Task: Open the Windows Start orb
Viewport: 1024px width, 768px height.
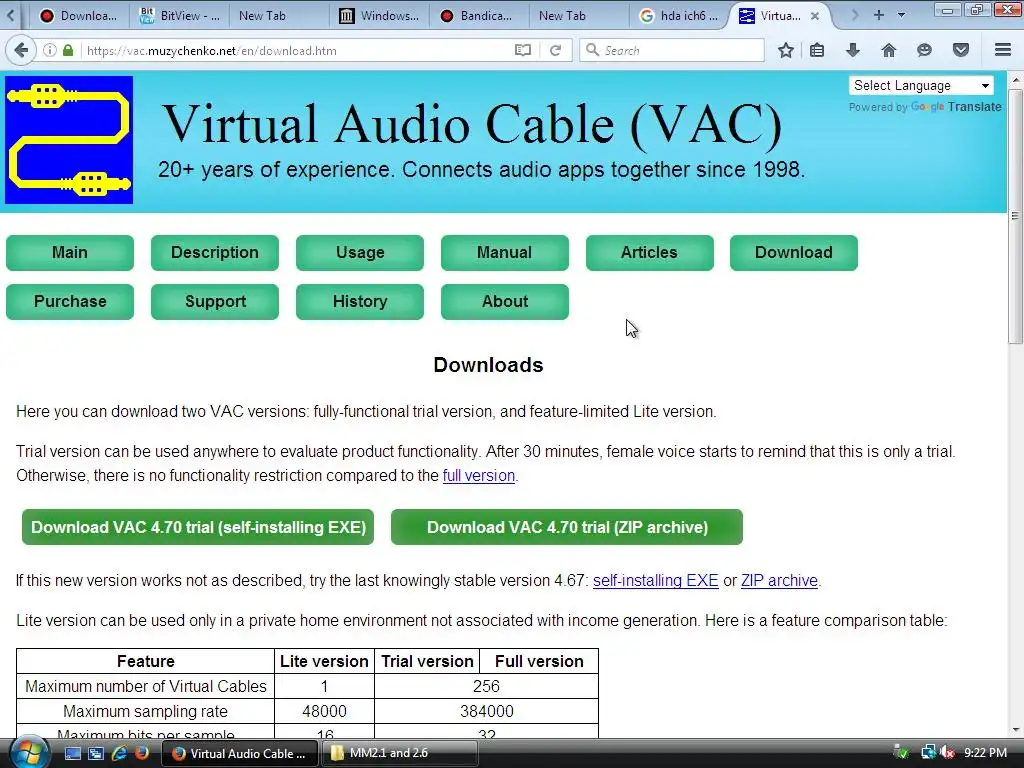Action: [x=27, y=753]
